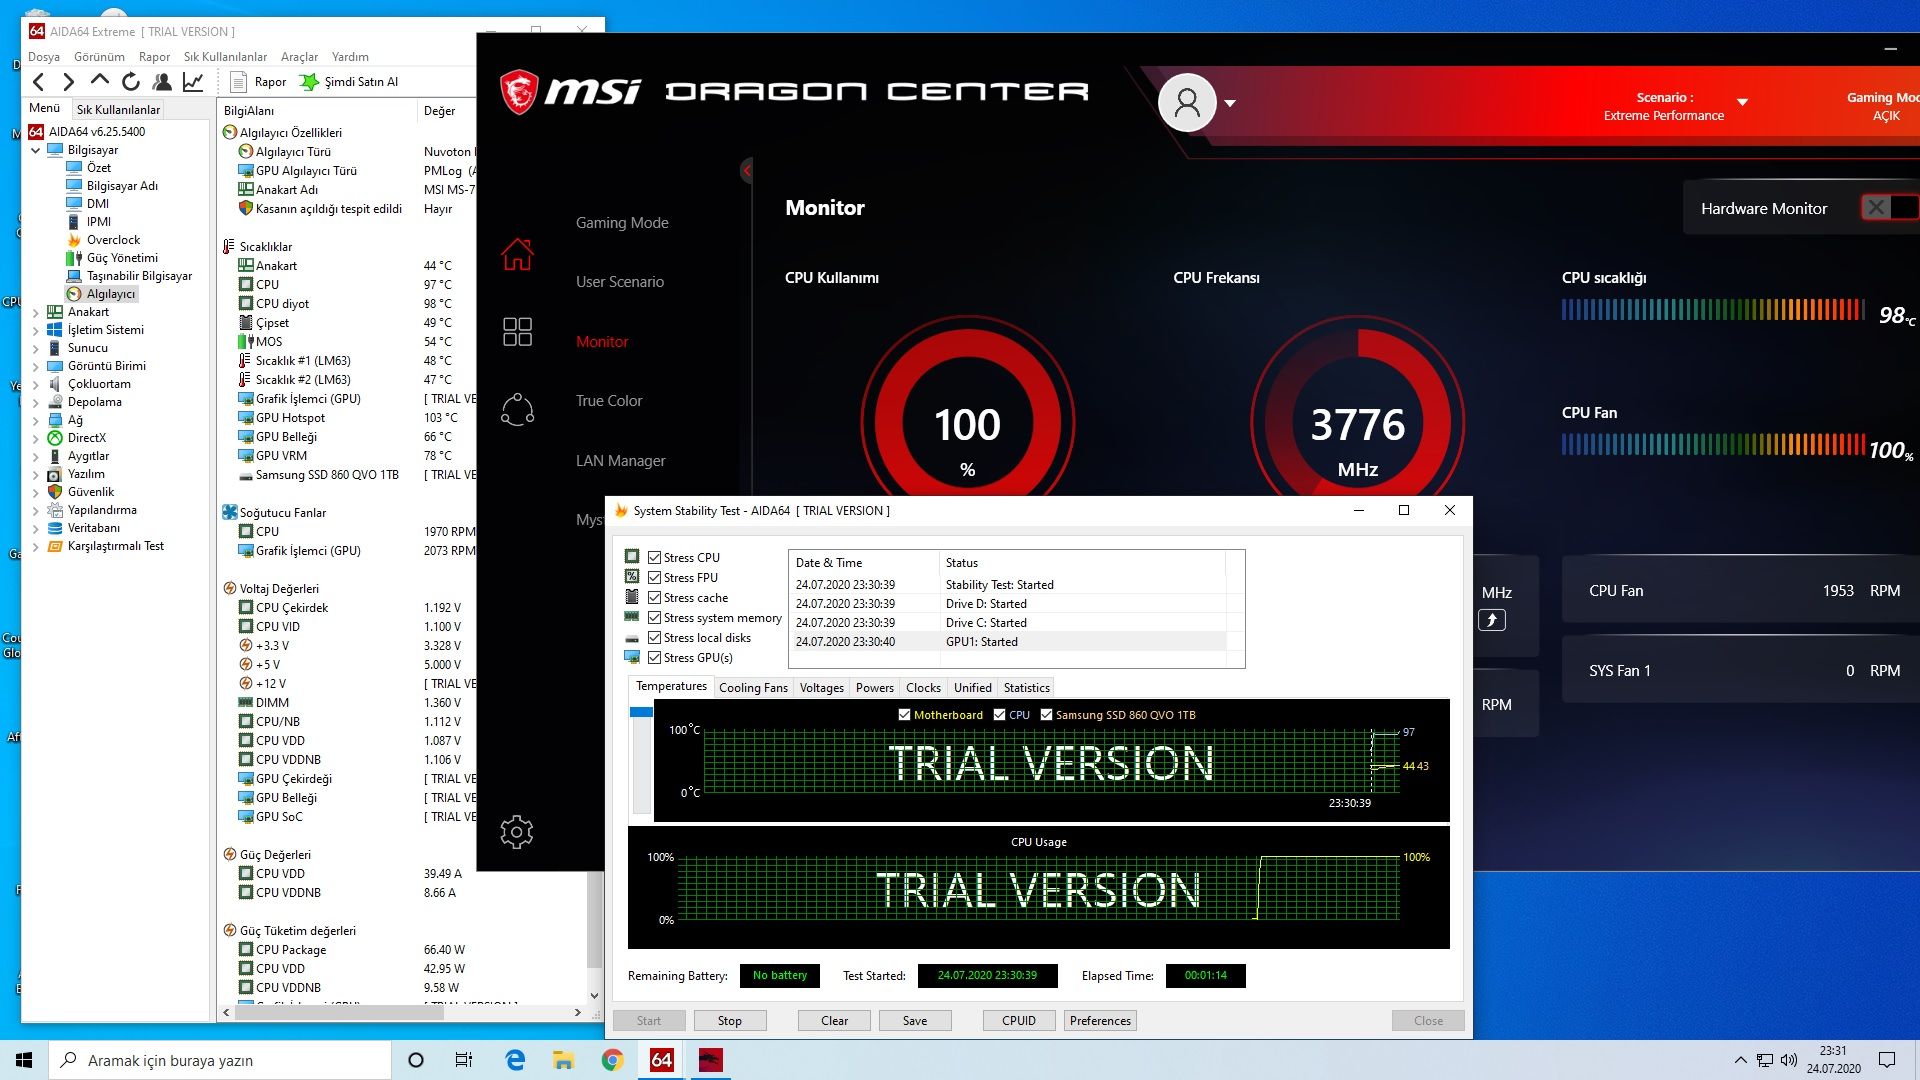Click the Dragon Center settings gear icon
The height and width of the screenshot is (1080, 1920).
[x=517, y=832]
